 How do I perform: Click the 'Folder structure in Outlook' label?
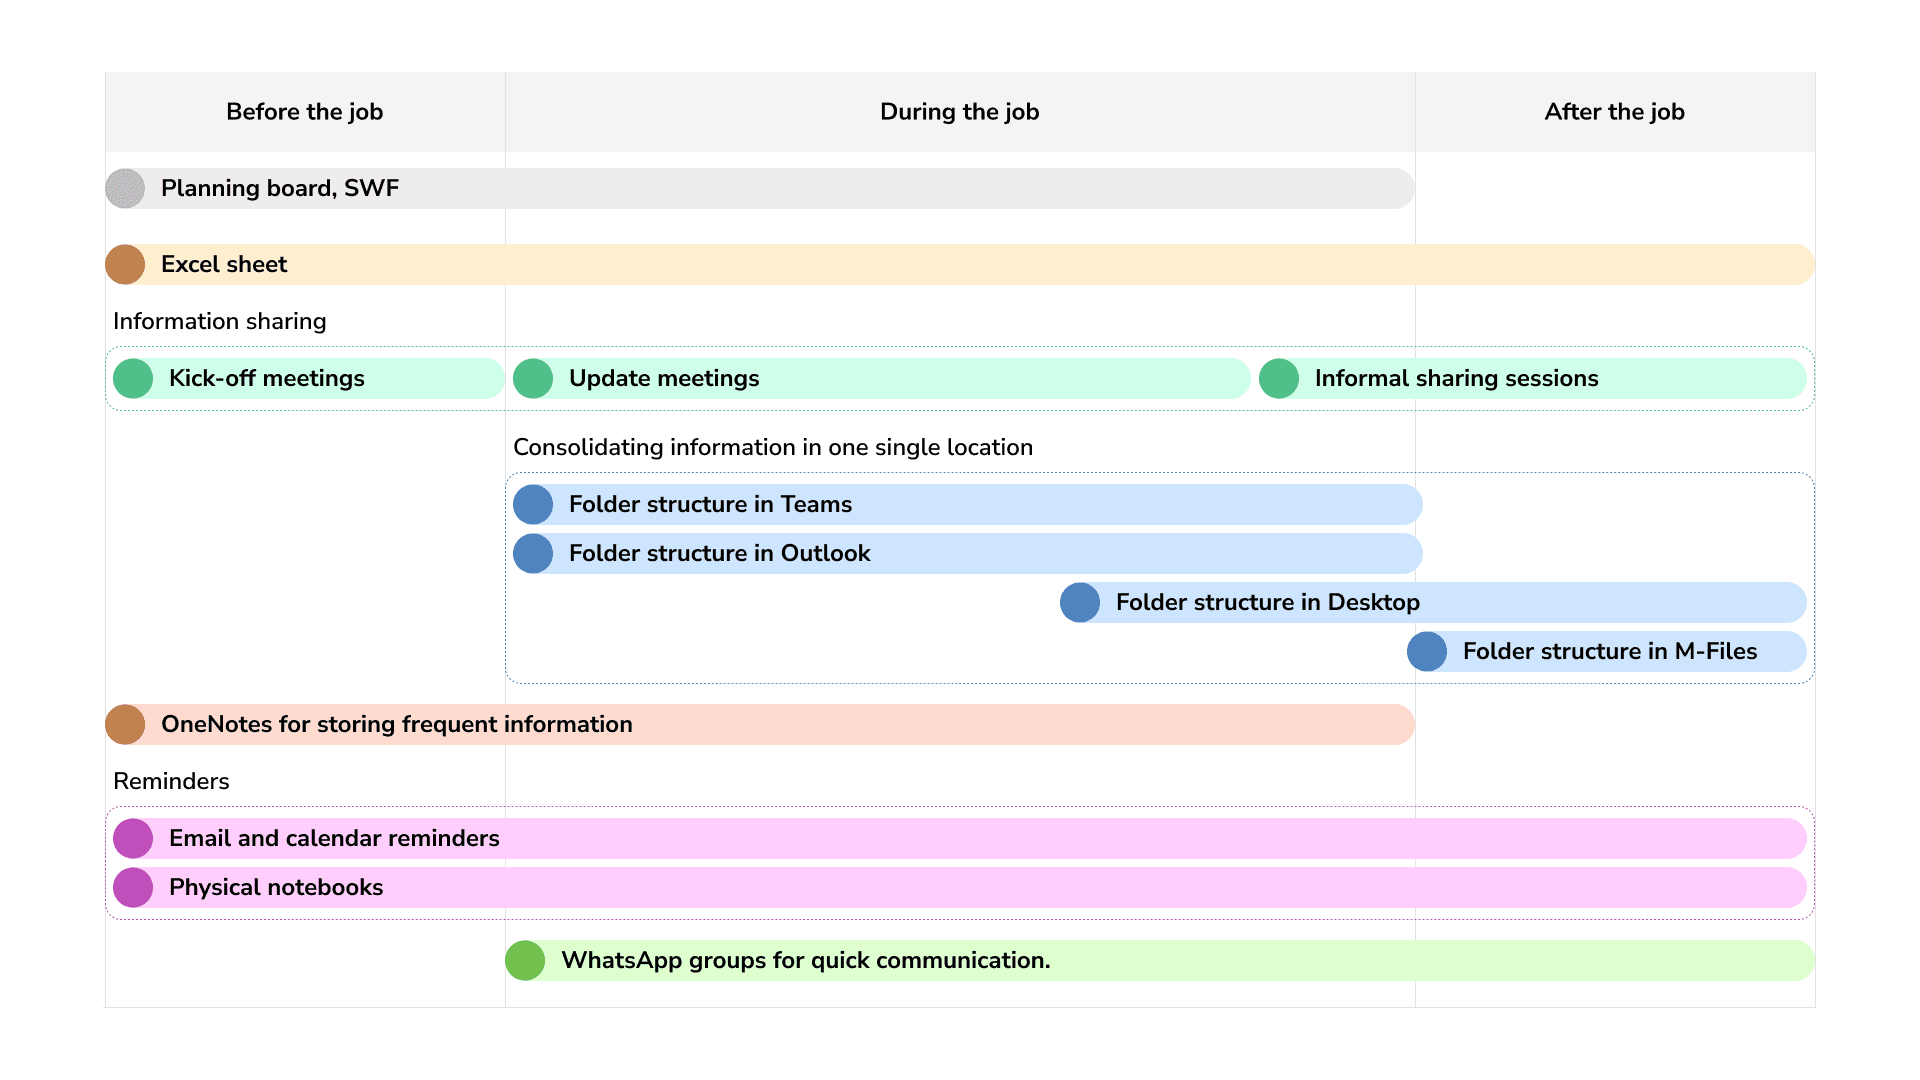click(x=720, y=553)
